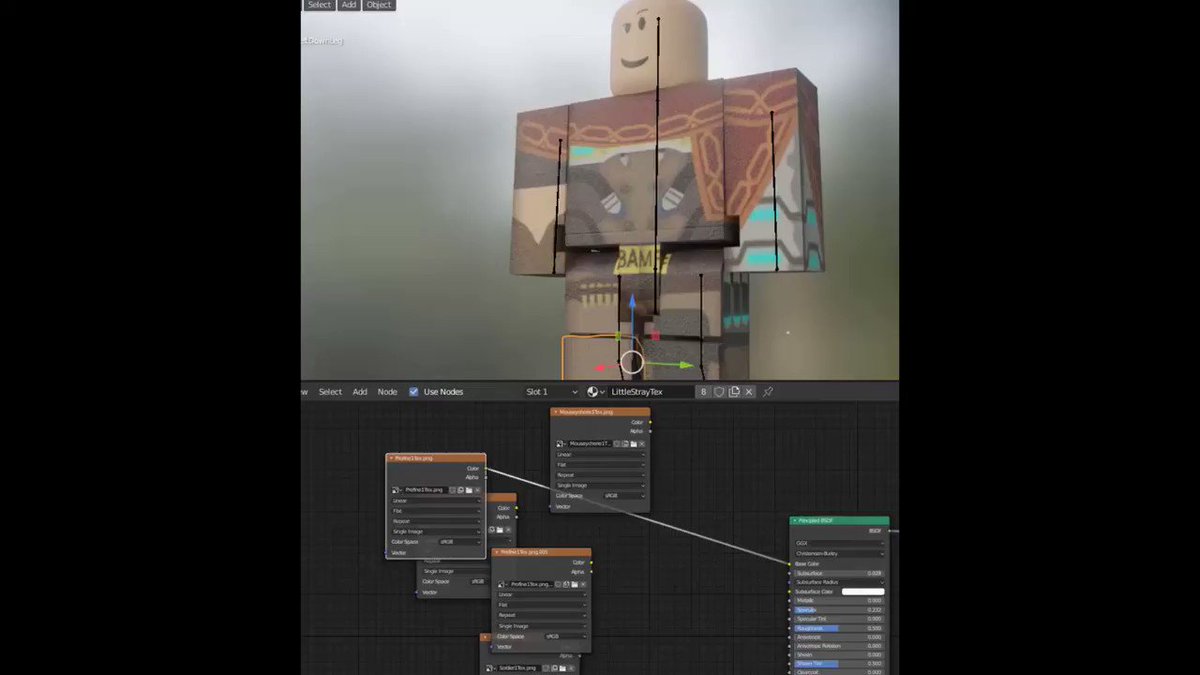1200x675 pixels.
Task: Open Flat projection dropdown in Mouseychere1Tex node
Action: point(601,464)
